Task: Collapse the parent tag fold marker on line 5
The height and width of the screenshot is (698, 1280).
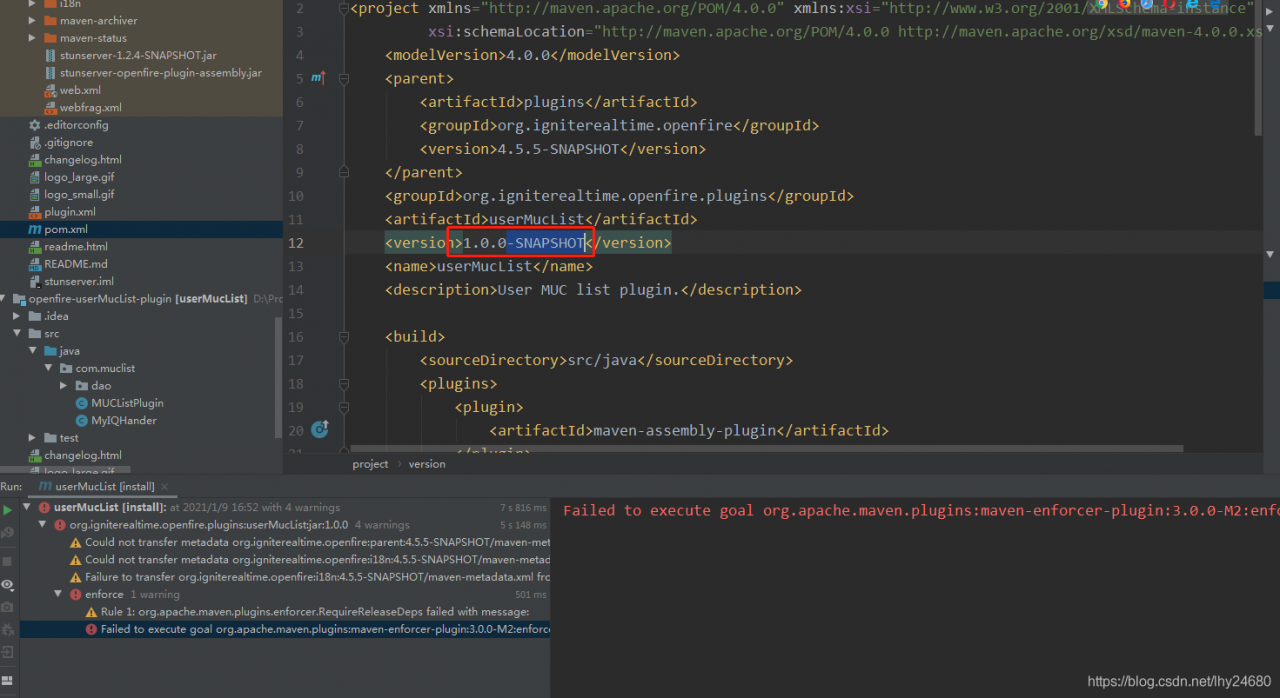Action: click(x=343, y=78)
